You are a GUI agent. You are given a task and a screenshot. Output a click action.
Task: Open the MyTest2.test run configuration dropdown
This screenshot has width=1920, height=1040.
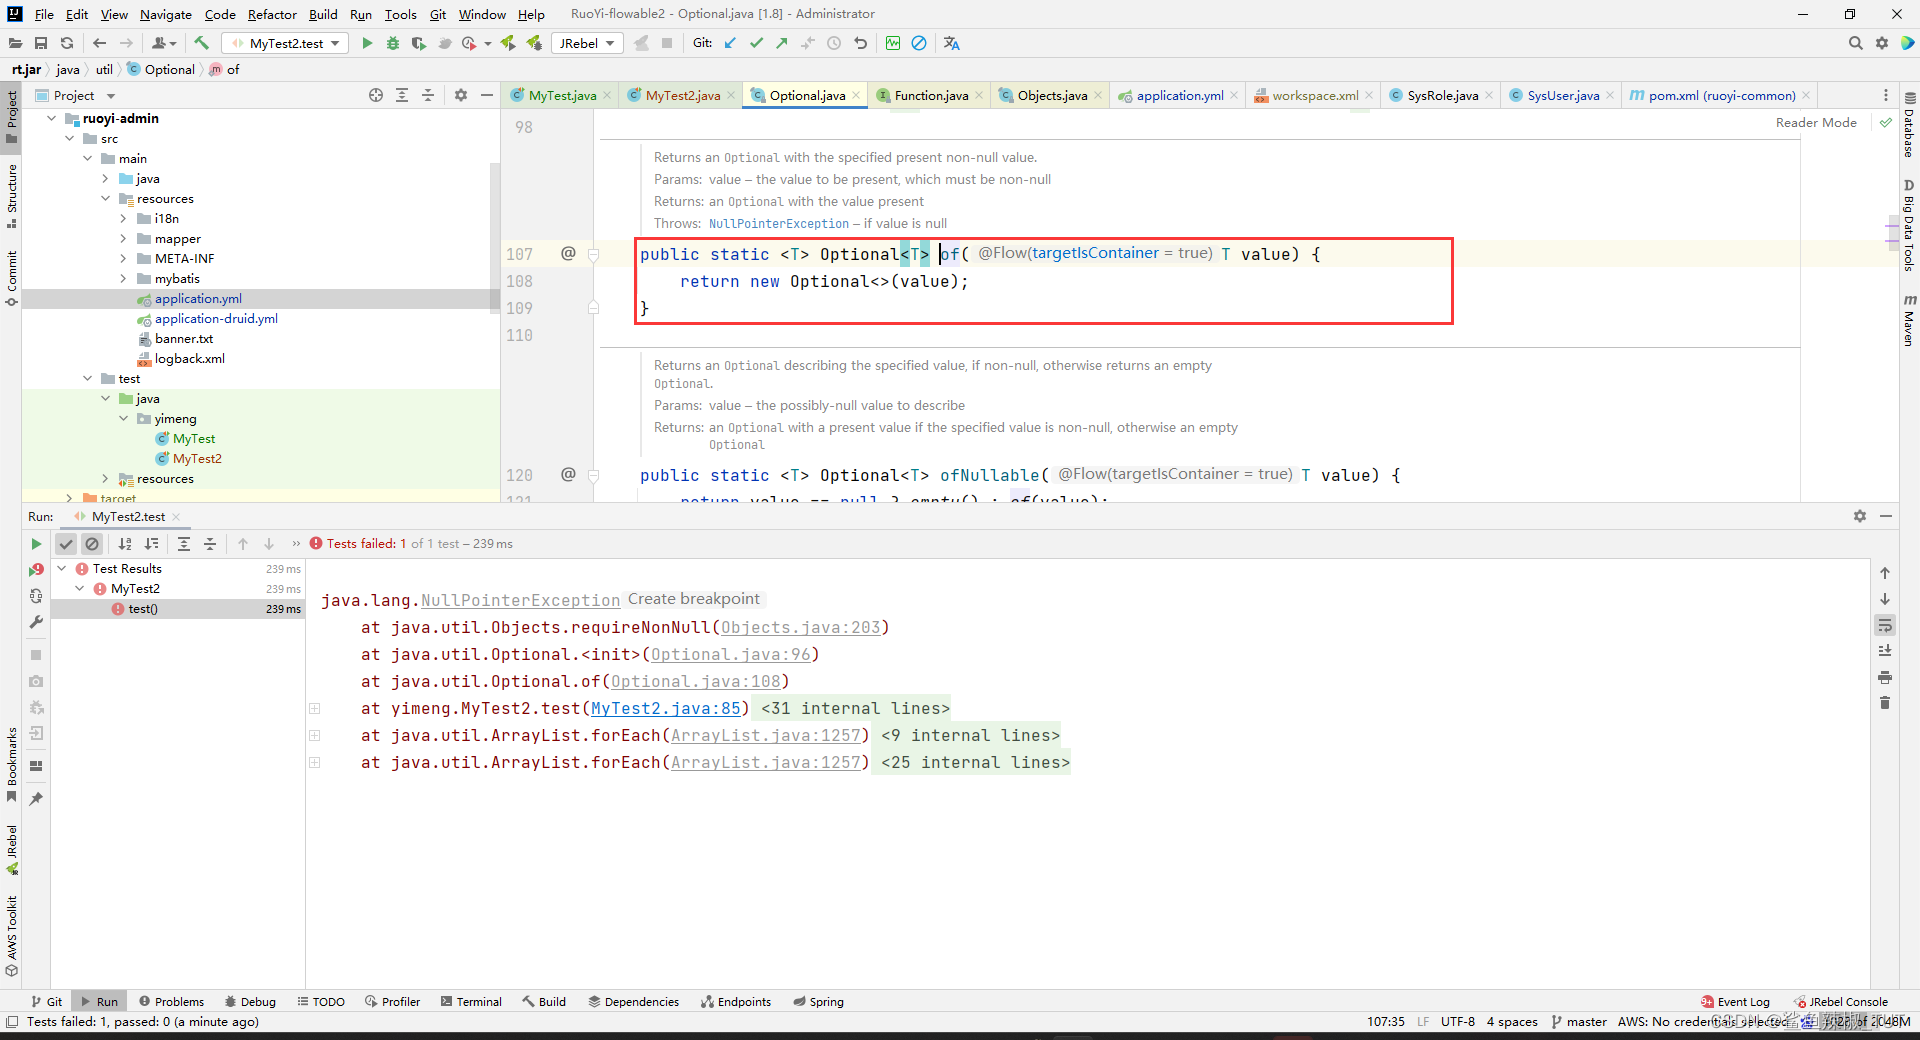(285, 43)
